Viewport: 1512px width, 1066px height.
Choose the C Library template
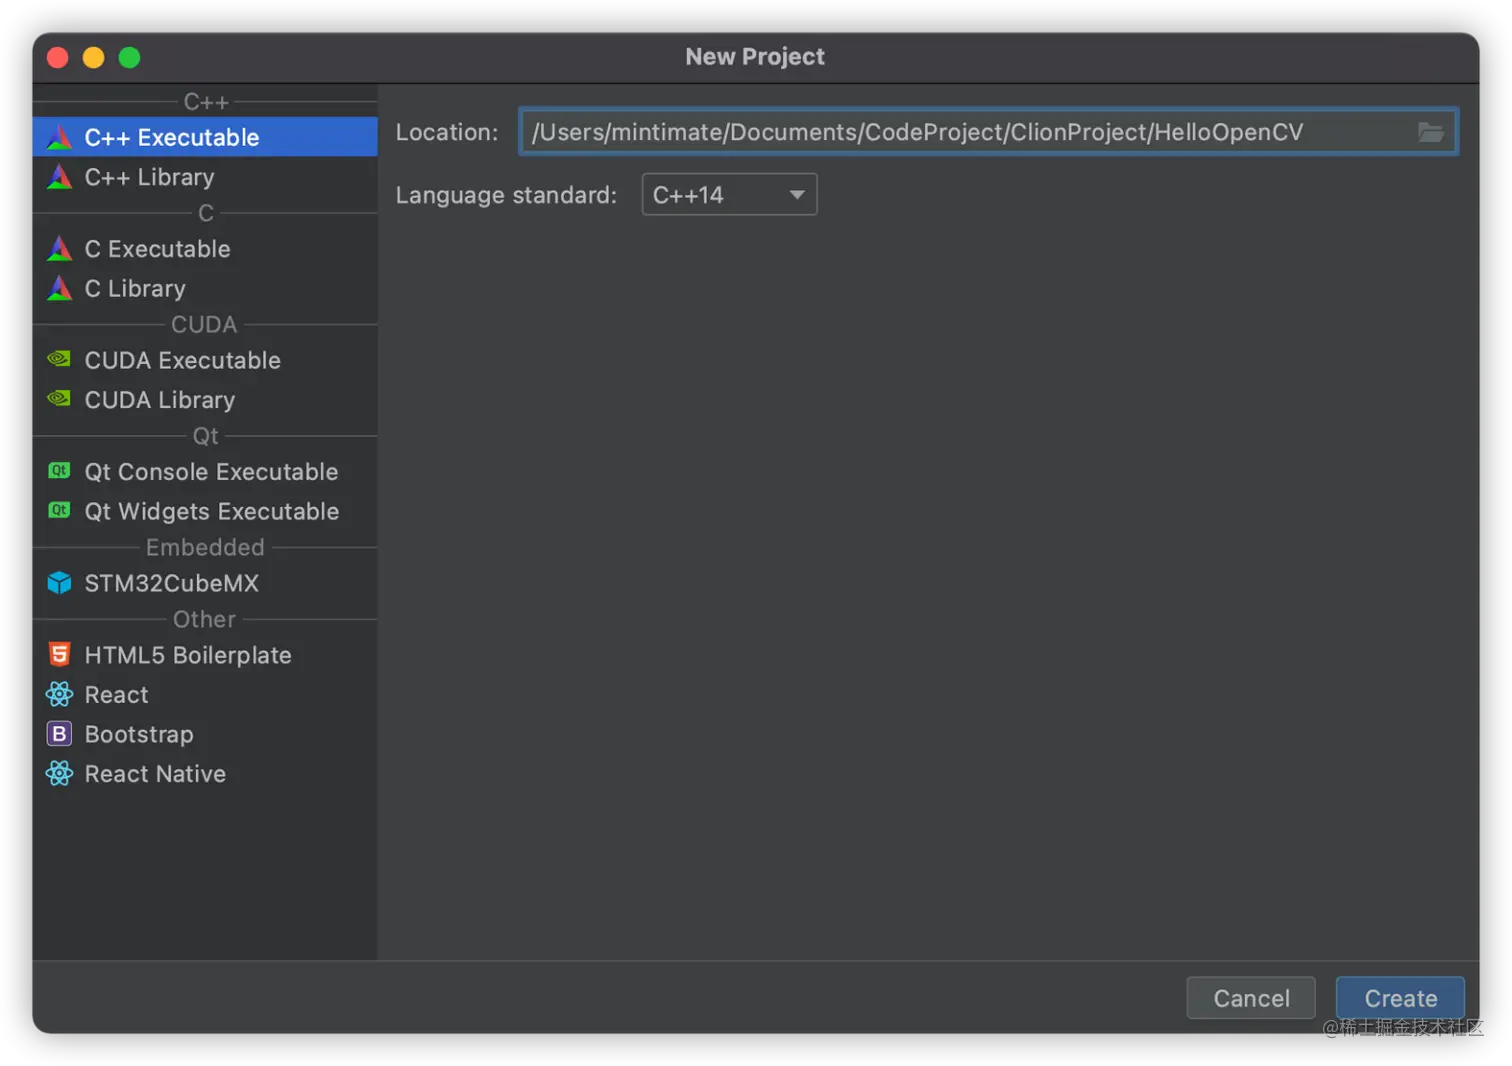[135, 288]
